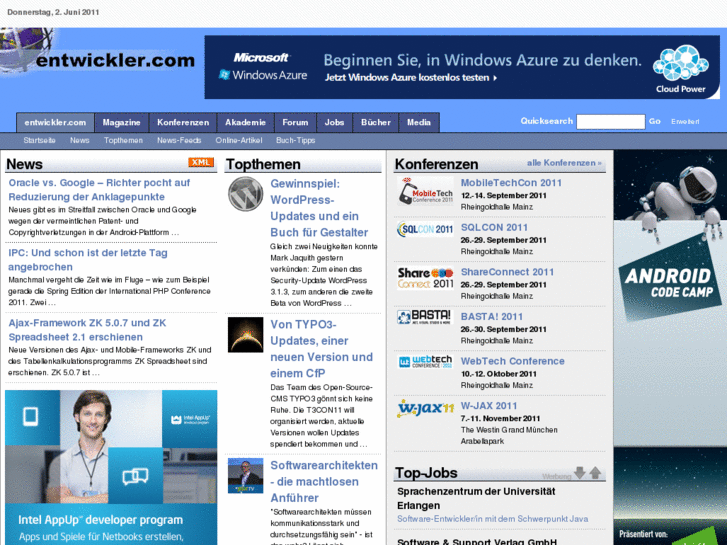
Task: Click the MobileTech Conference logo
Action: point(425,191)
